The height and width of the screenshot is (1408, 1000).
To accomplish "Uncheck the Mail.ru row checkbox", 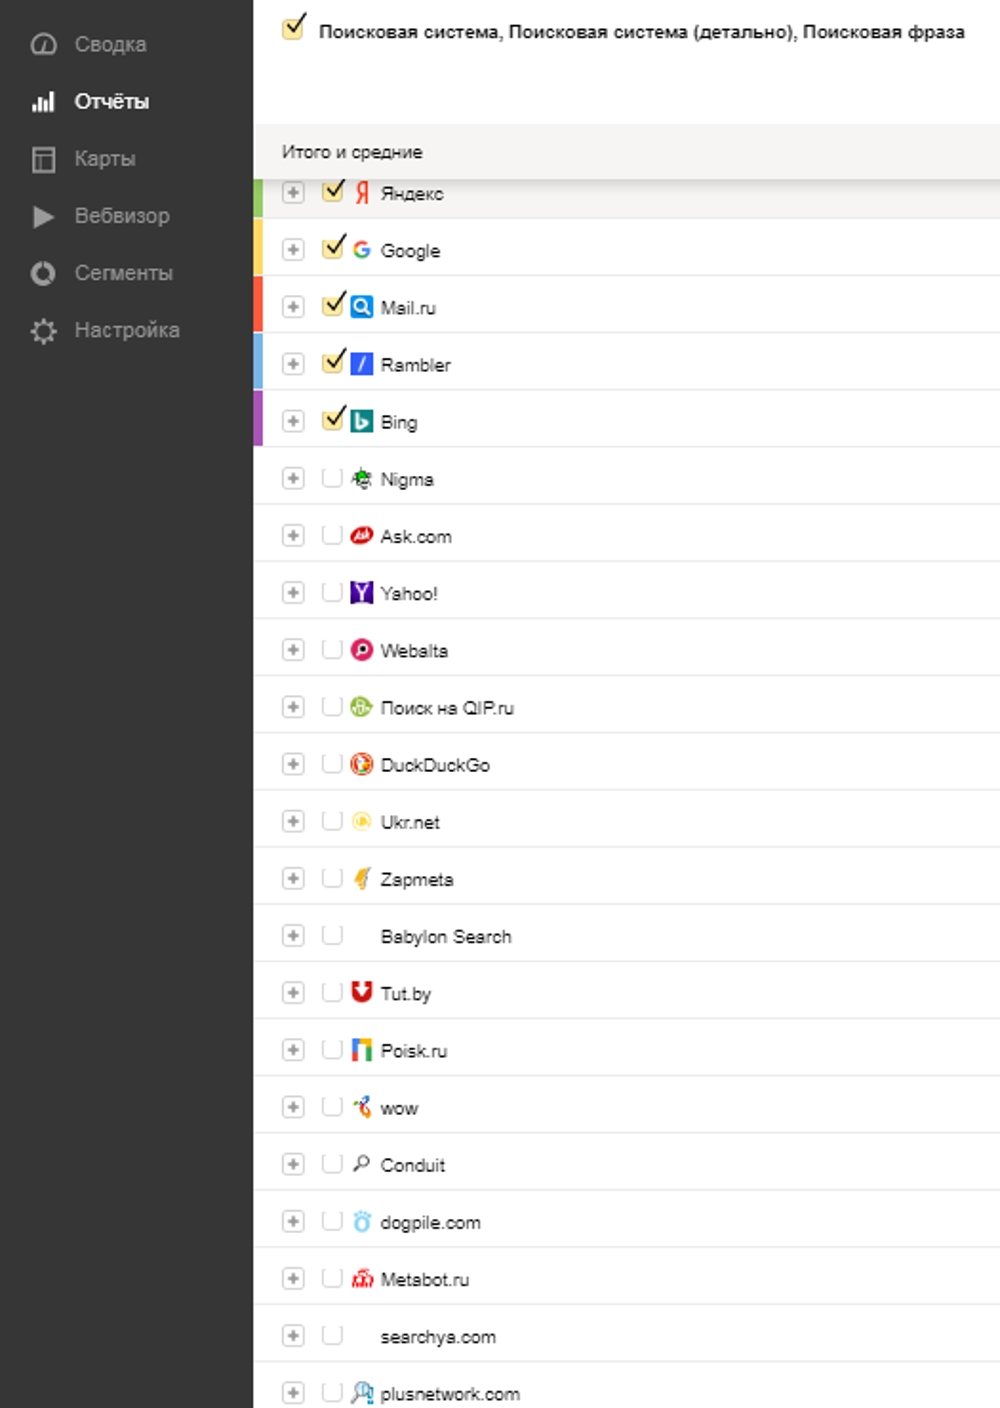I will [x=333, y=304].
